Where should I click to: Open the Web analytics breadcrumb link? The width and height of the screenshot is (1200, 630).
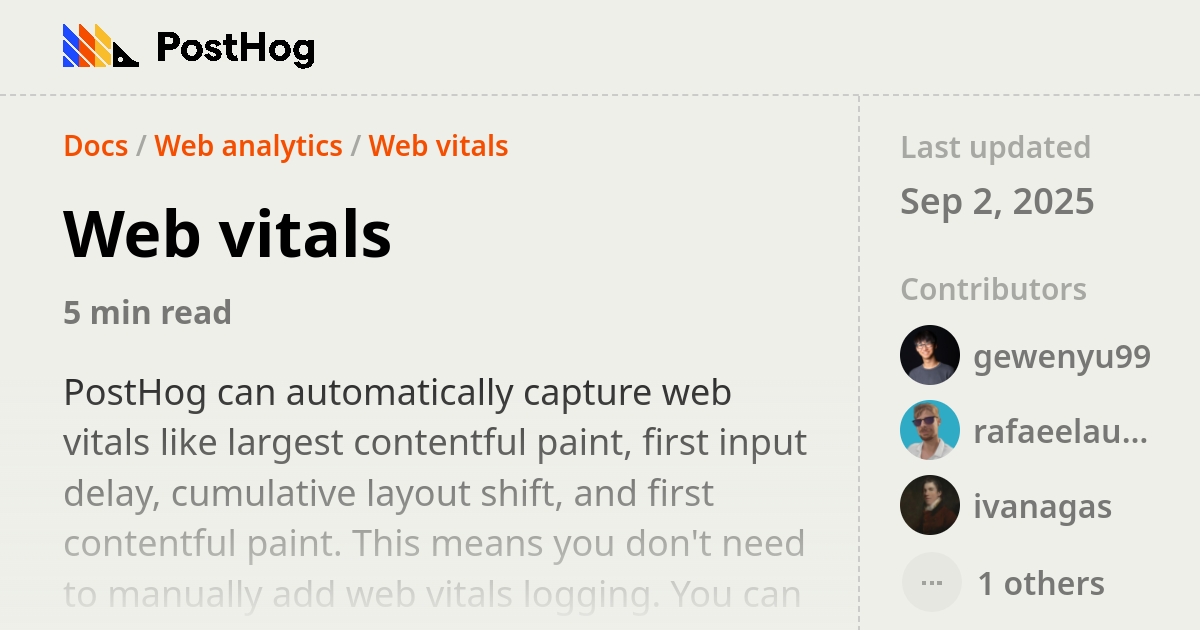[247, 146]
